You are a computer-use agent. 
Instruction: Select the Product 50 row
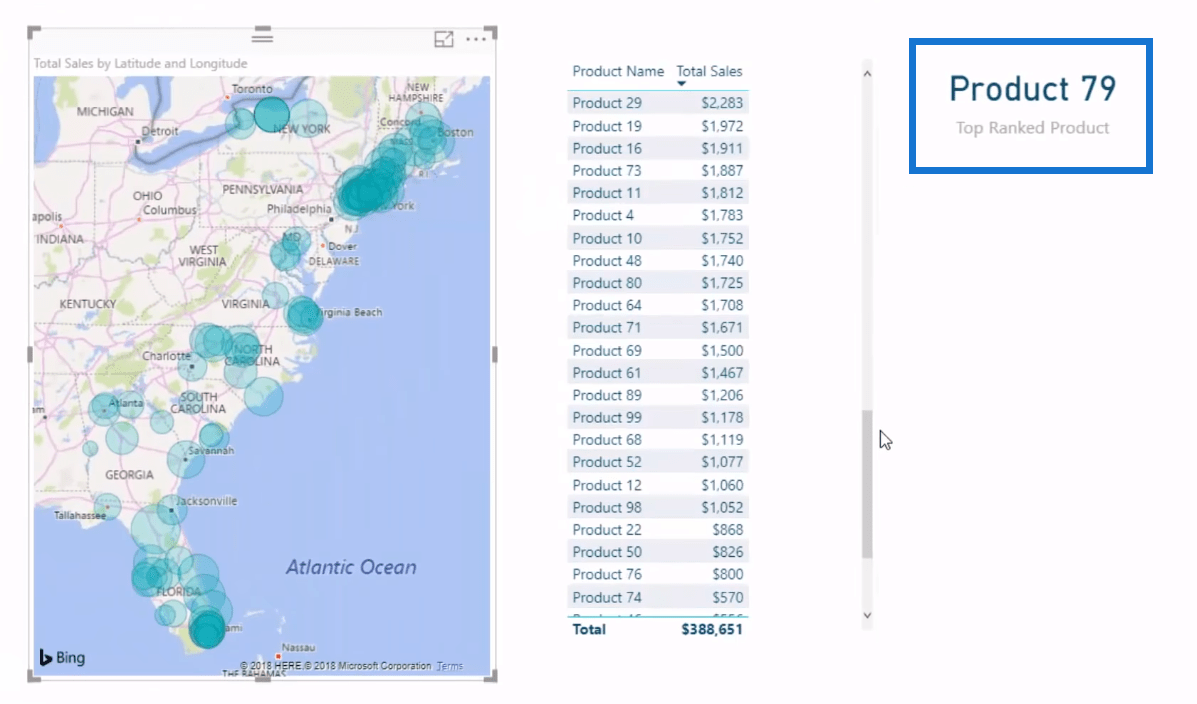[x=657, y=551]
